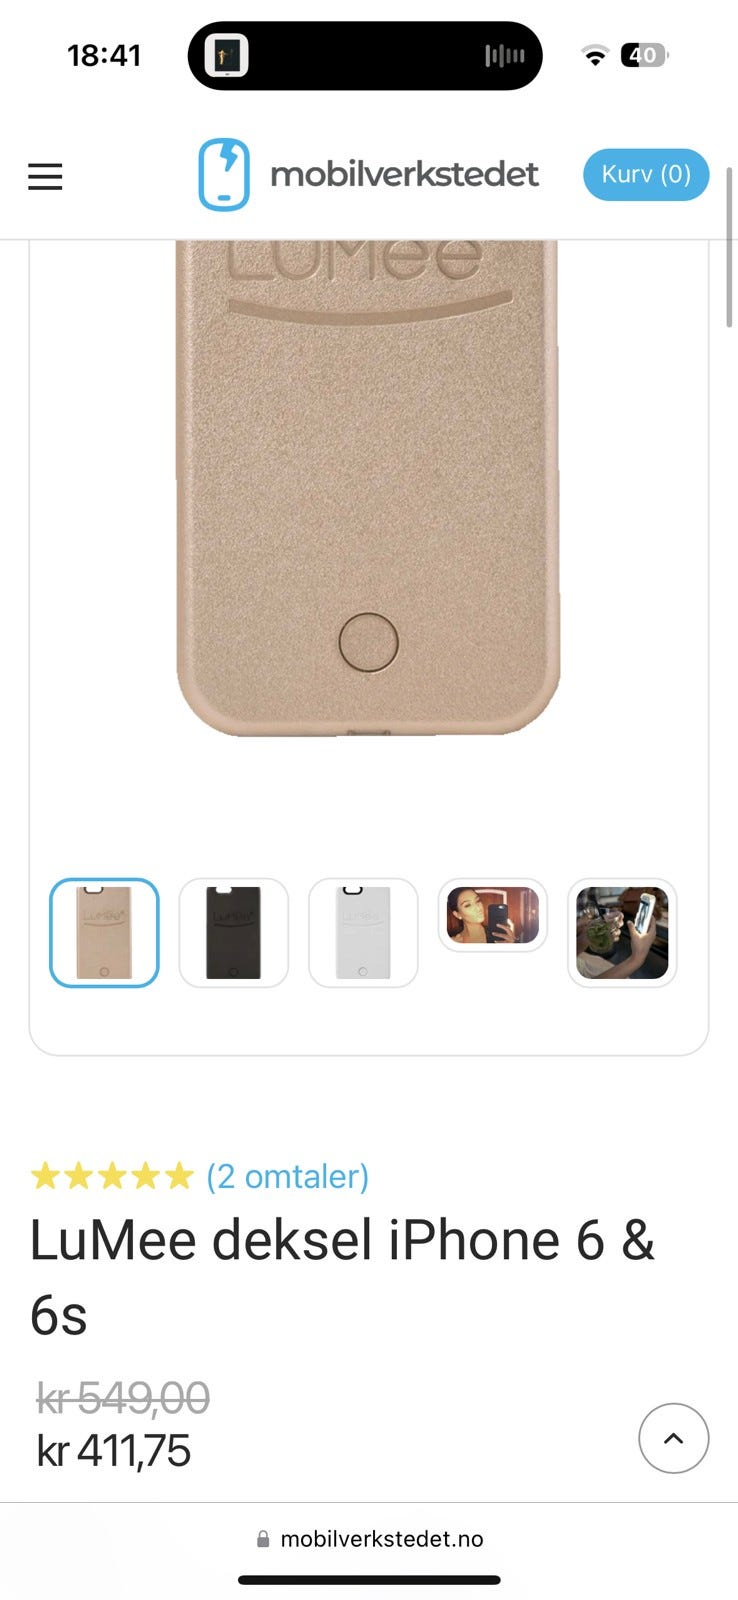The image size is (738, 1600).
Task: Tap the lock icon in address bar
Action: point(263,1539)
